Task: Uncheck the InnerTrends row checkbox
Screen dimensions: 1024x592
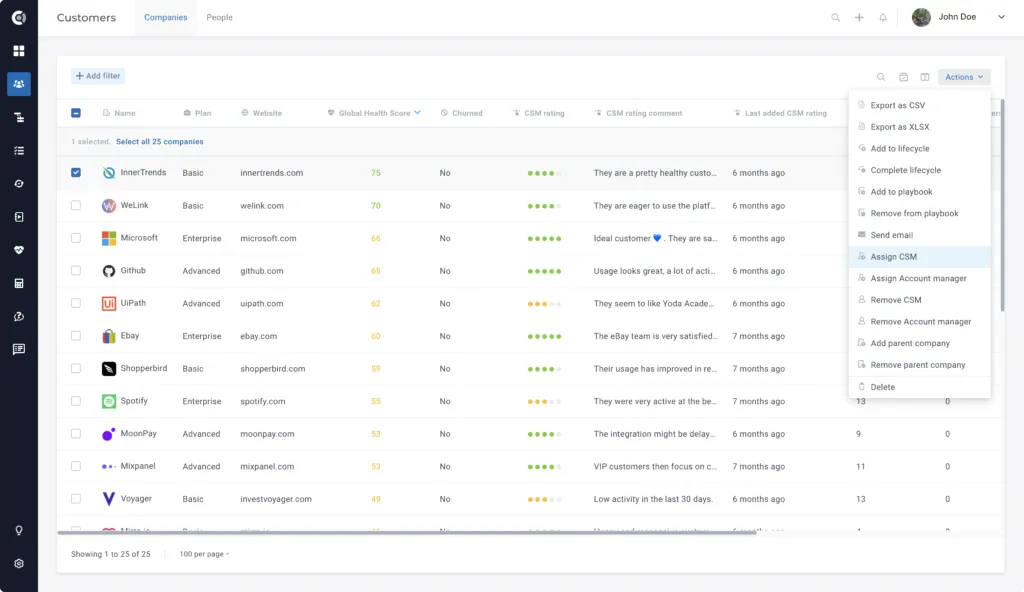Action: [x=76, y=173]
